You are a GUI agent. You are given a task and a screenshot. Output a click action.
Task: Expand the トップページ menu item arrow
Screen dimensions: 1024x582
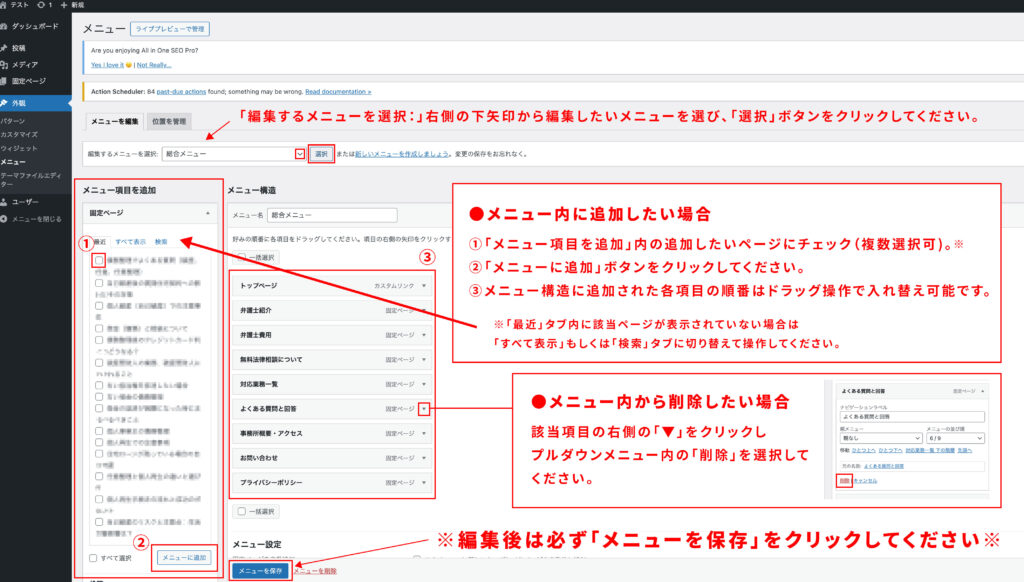tap(424, 285)
